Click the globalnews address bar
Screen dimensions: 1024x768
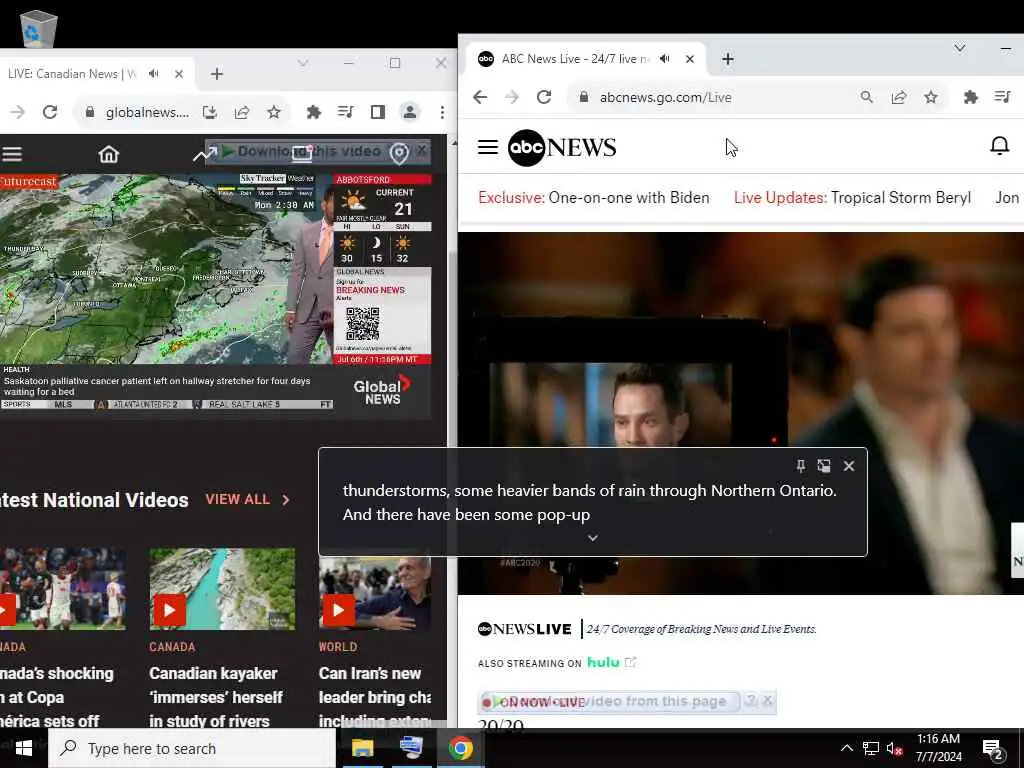147,112
